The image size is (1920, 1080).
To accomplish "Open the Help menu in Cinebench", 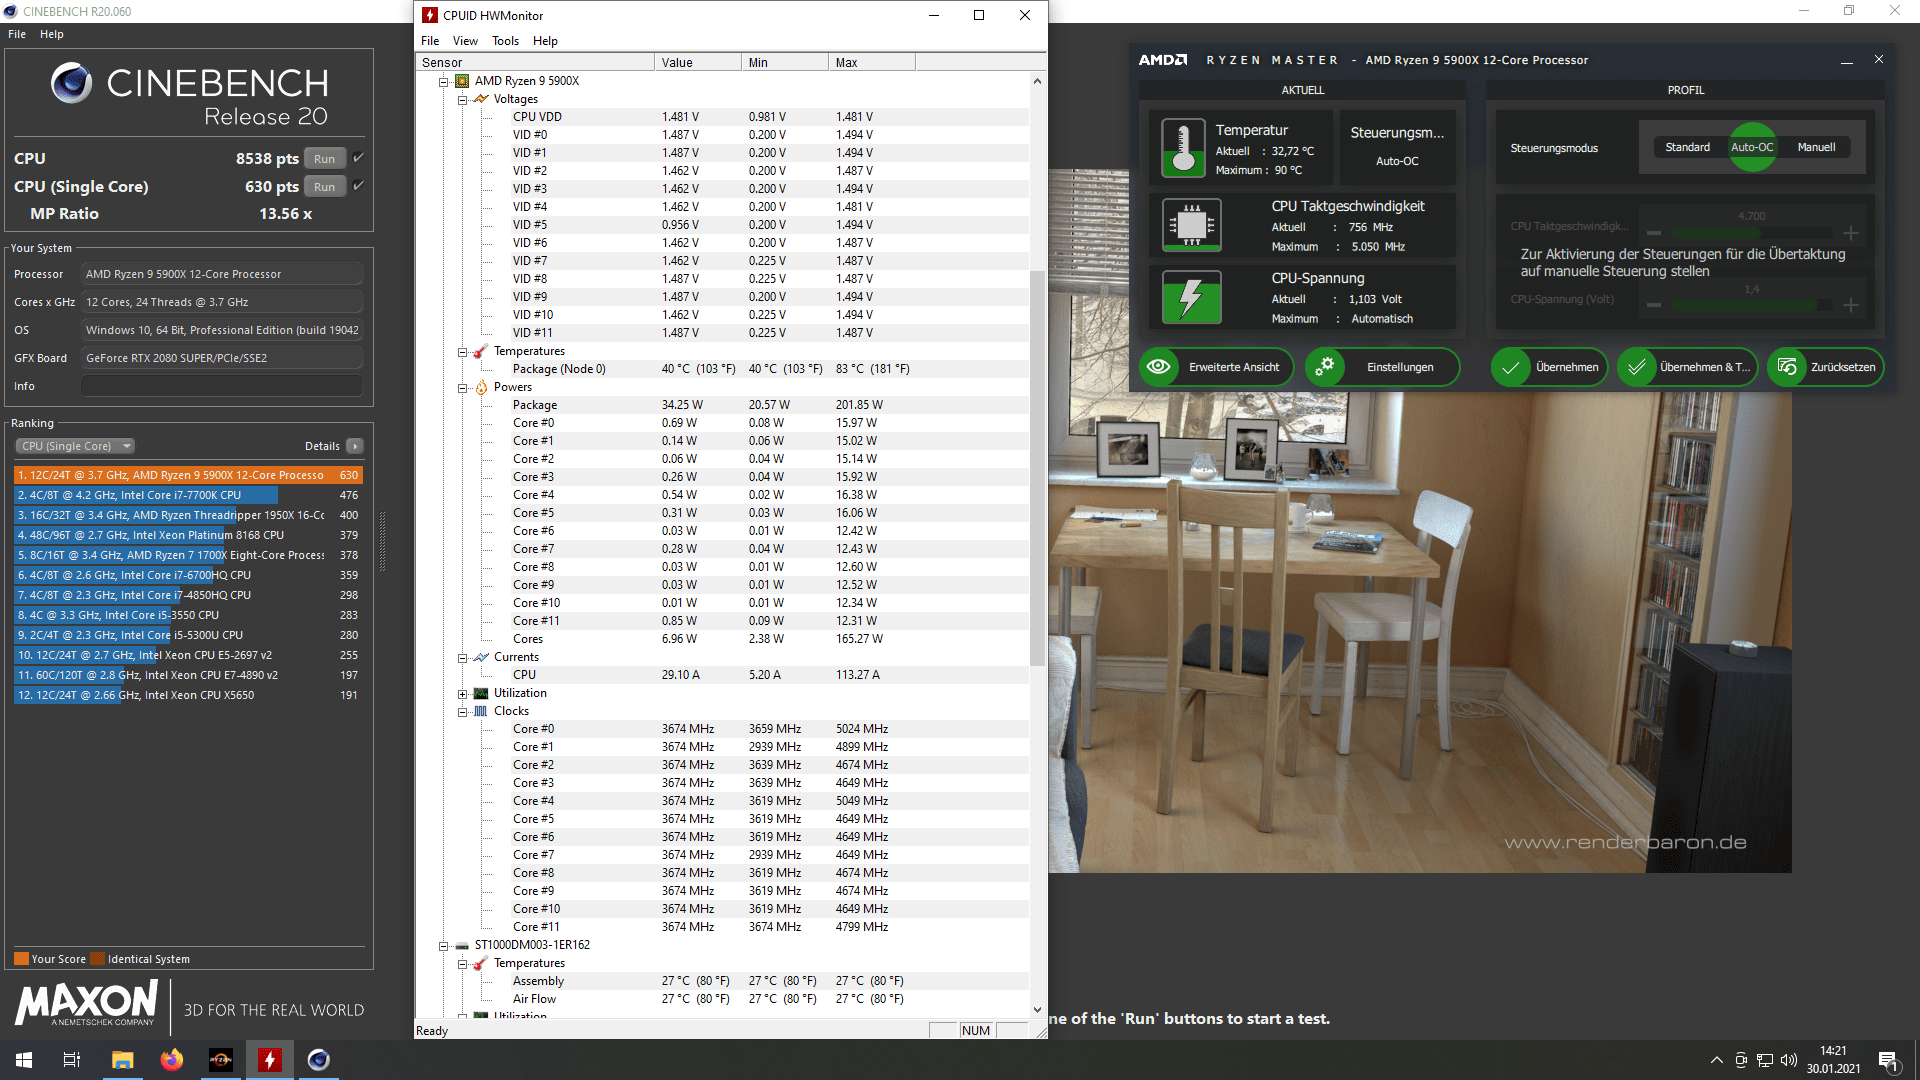I will pos(52,34).
